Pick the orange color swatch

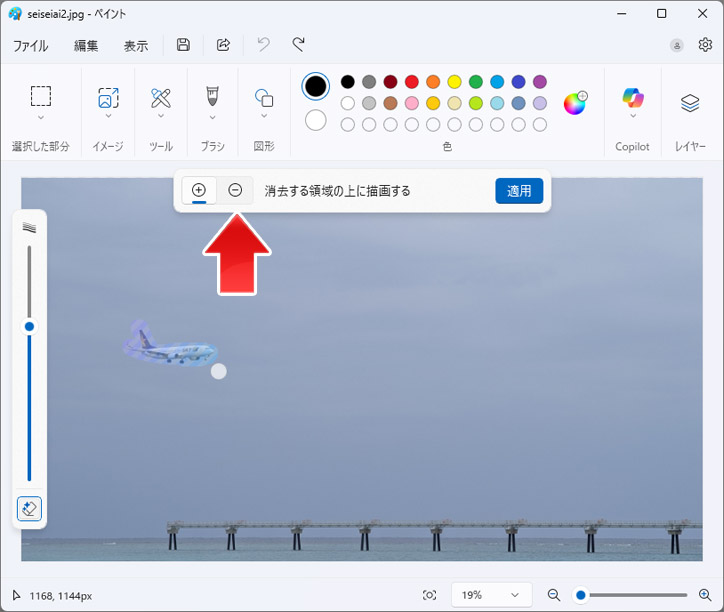point(433,82)
